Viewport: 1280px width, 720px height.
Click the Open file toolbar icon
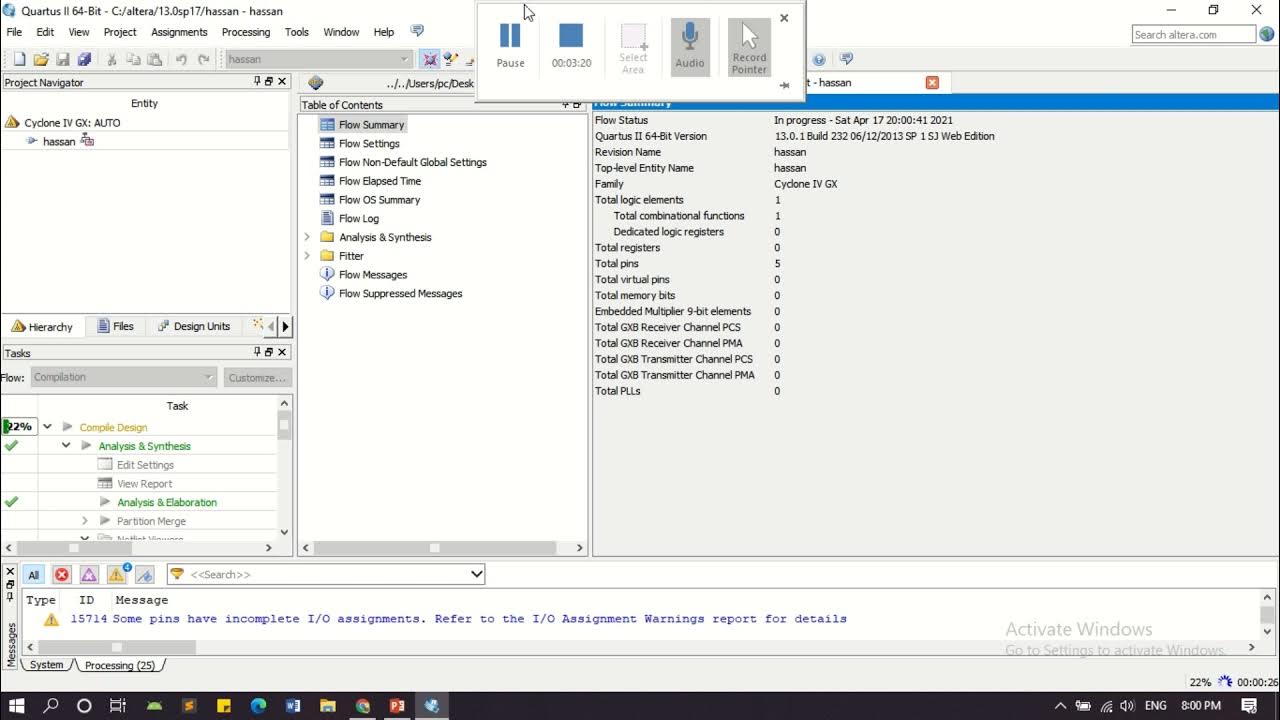(x=41, y=59)
